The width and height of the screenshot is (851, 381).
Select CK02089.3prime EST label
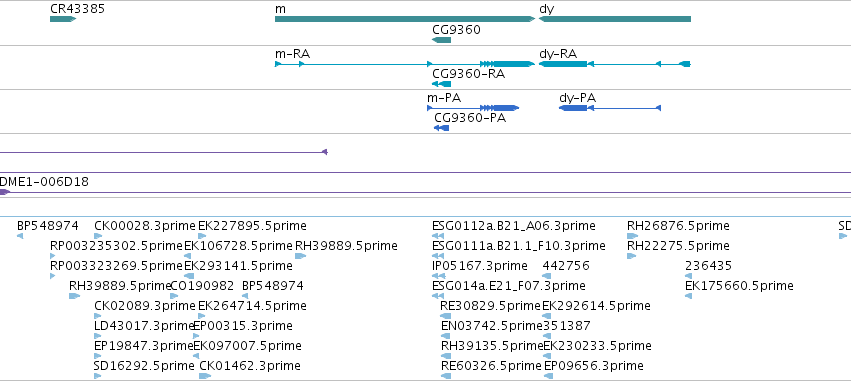[144, 306]
